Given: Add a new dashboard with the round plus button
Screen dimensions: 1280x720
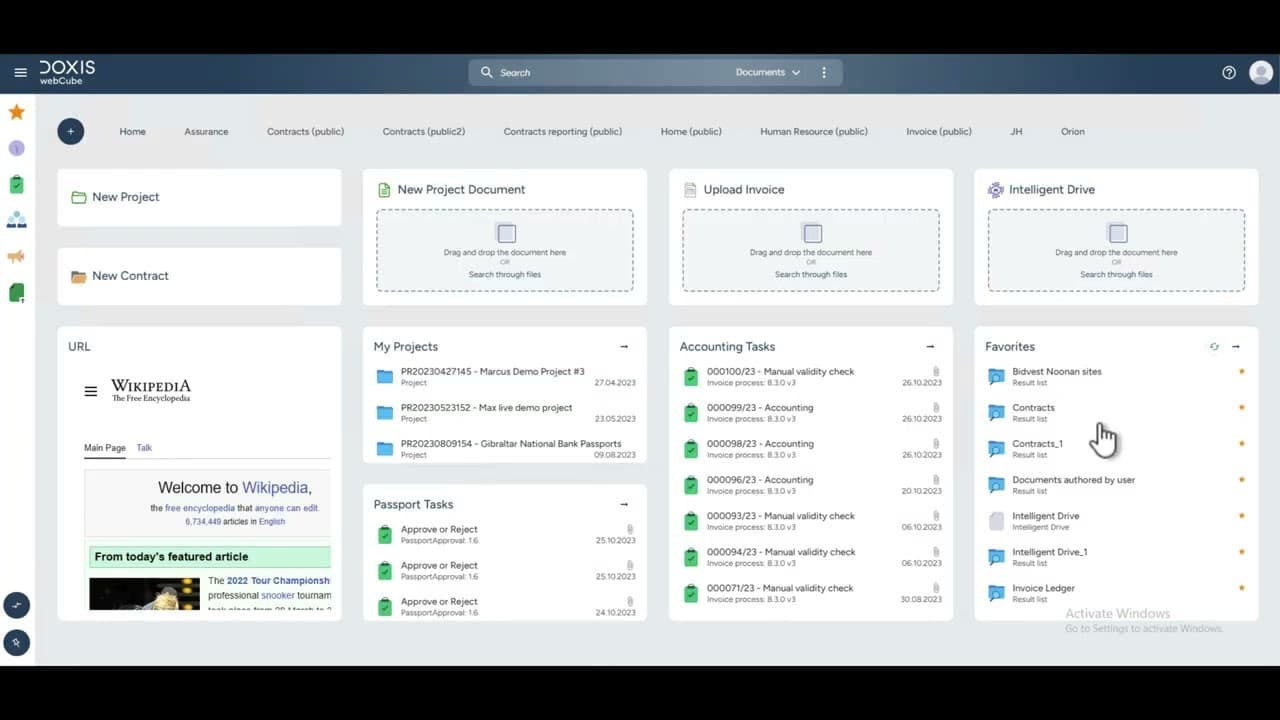Looking at the screenshot, I should point(71,131).
